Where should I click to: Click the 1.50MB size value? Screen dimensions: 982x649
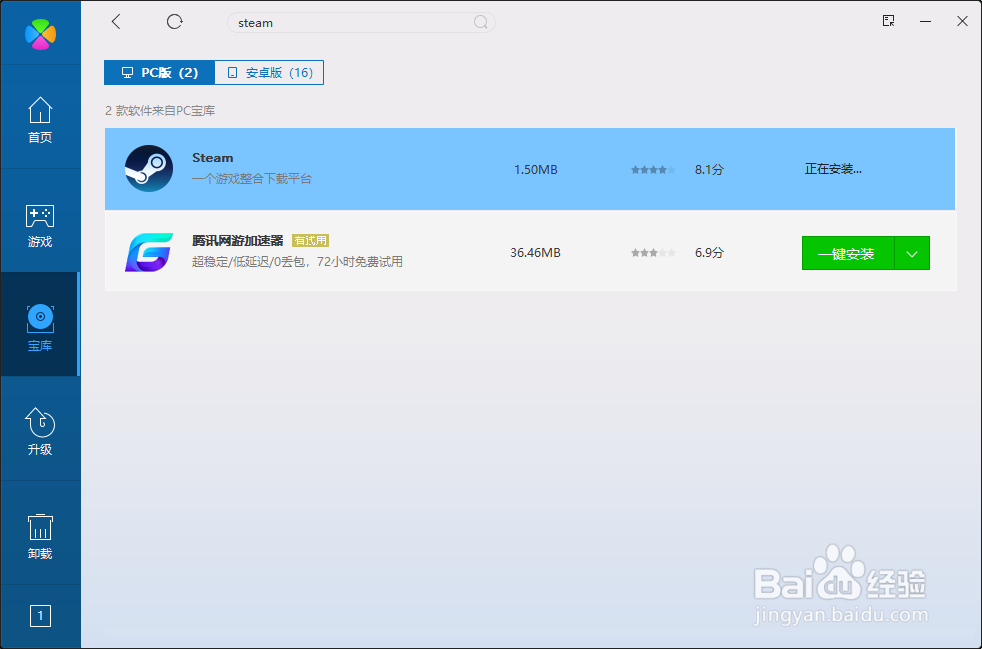coord(535,170)
